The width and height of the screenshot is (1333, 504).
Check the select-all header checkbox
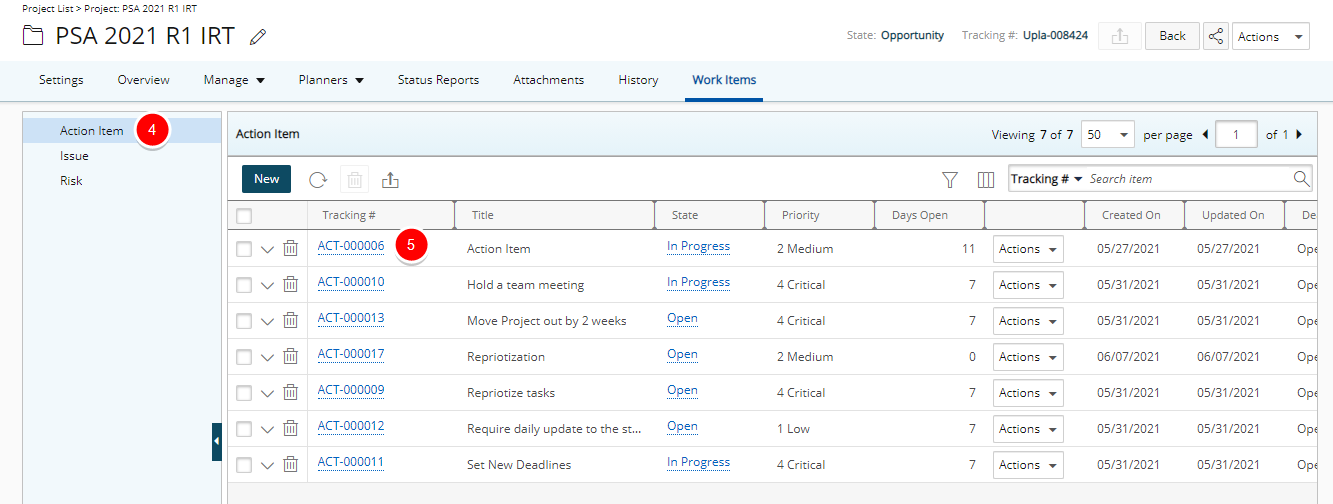coord(245,215)
